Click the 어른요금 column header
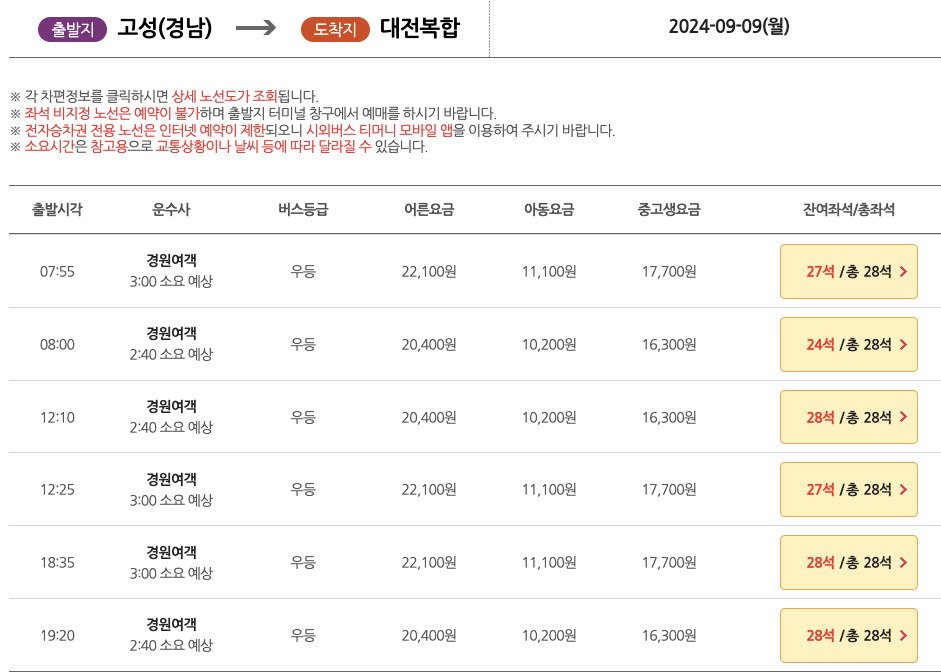This screenshot has width=941, height=672. tap(428, 209)
